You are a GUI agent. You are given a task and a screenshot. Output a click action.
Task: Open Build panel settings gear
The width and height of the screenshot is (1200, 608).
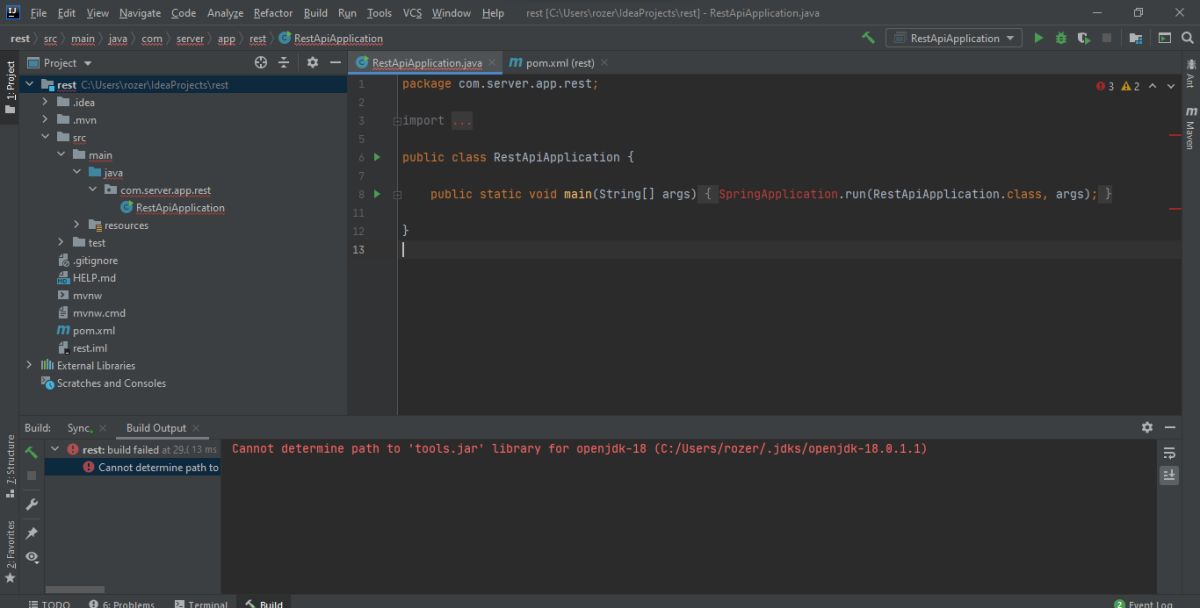[1147, 427]
